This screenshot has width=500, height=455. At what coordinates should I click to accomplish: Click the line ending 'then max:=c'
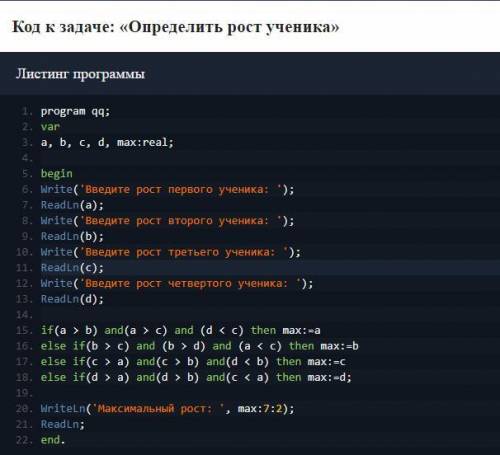coord(193,362)
